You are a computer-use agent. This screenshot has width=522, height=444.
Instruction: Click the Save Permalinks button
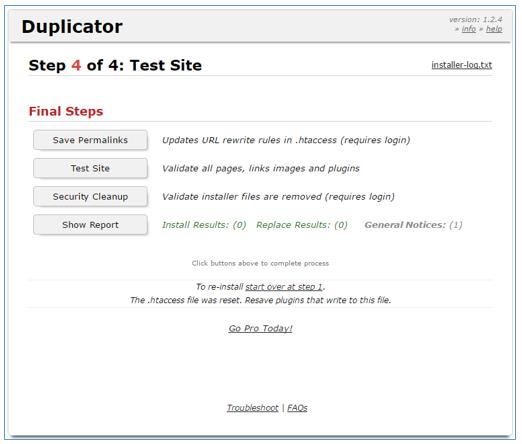point(90,140)
